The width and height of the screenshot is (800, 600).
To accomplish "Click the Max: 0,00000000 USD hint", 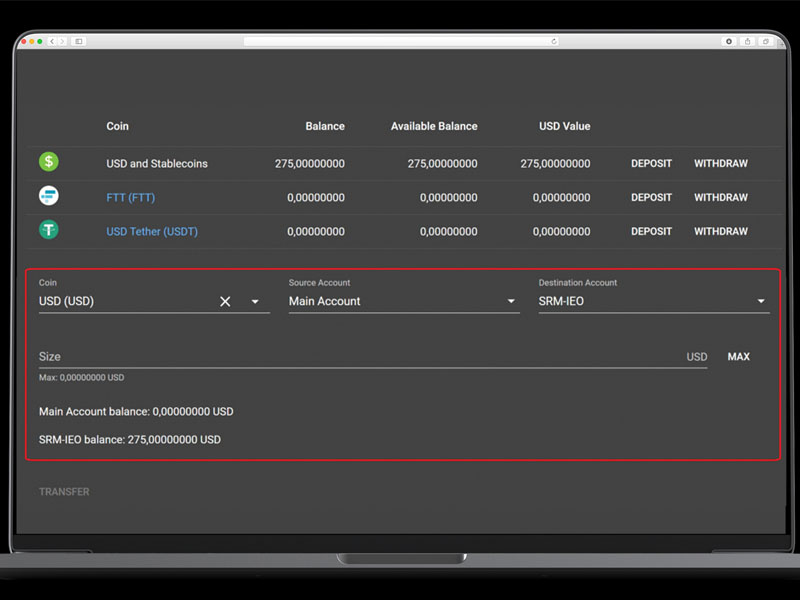I will [82, 378].
